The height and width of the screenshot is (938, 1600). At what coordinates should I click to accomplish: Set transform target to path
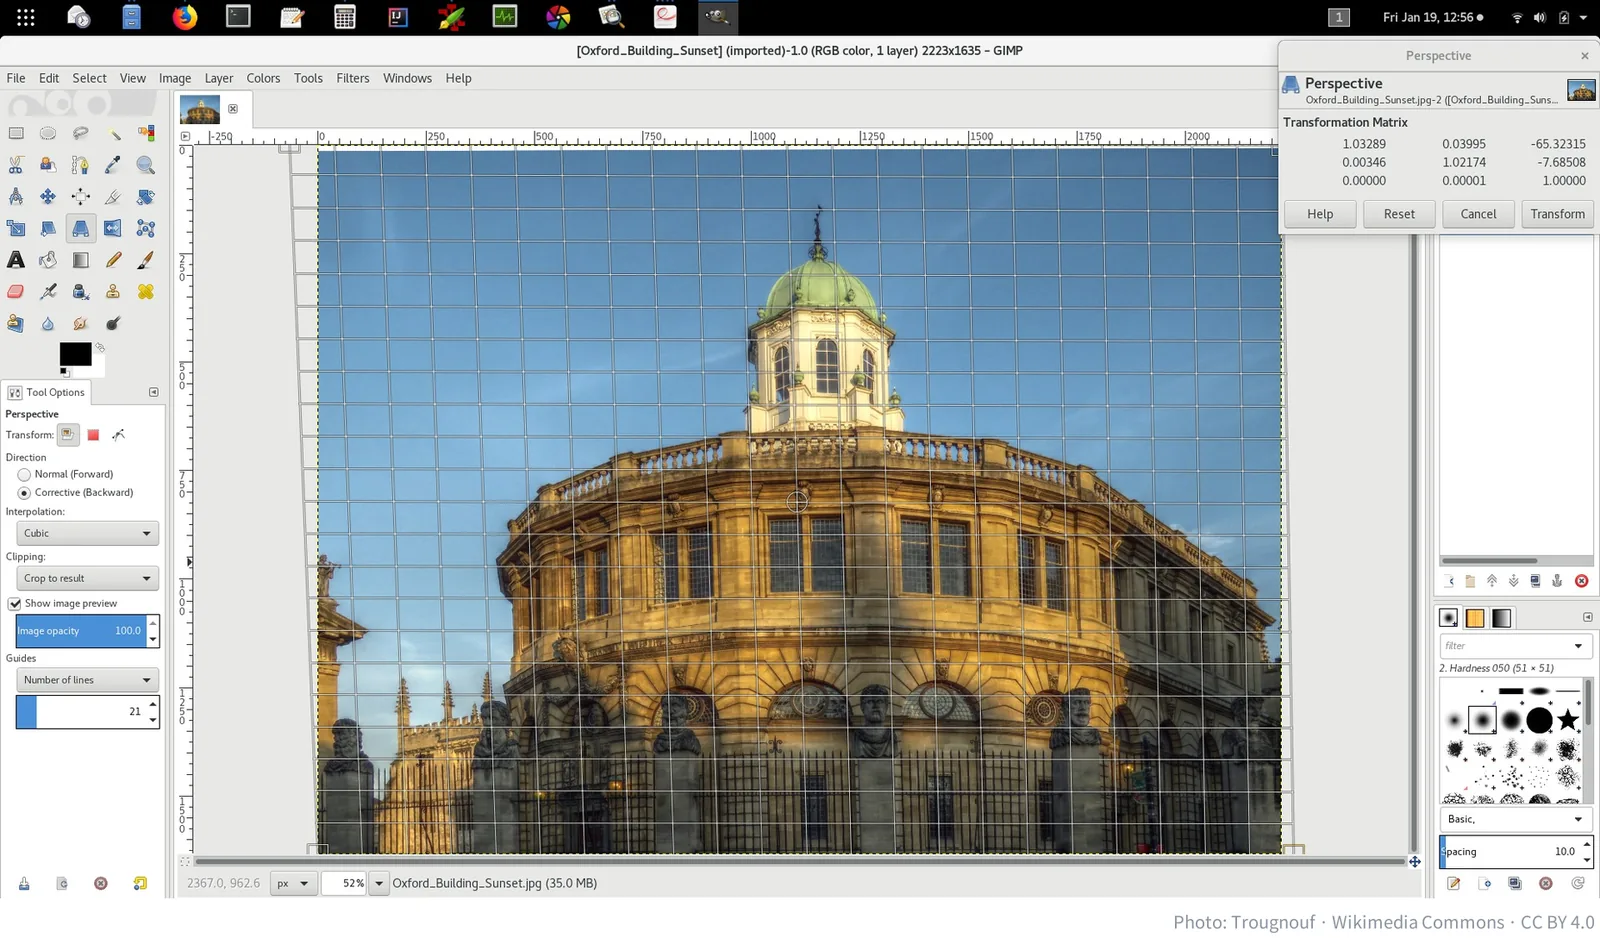click(x=119, y=435)
